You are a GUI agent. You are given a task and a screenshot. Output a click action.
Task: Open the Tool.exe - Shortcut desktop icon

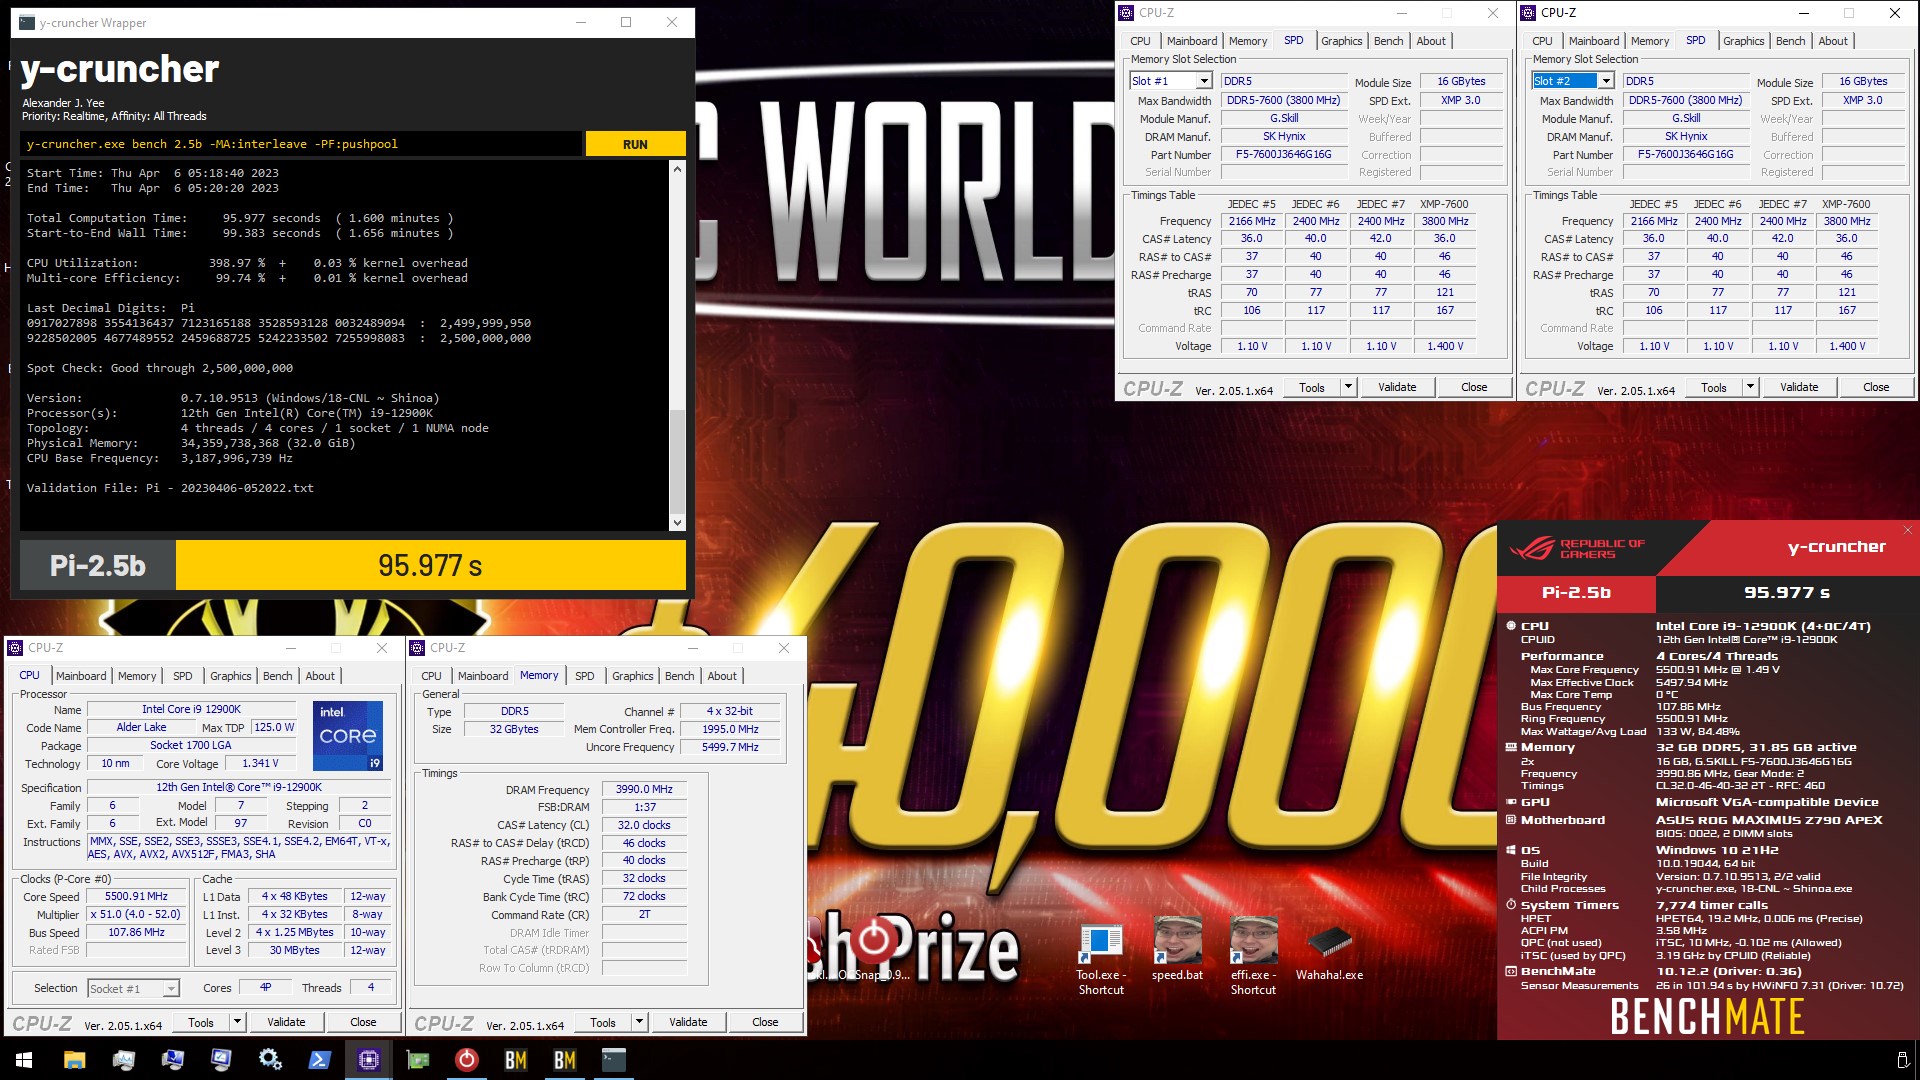[1100, 958]
